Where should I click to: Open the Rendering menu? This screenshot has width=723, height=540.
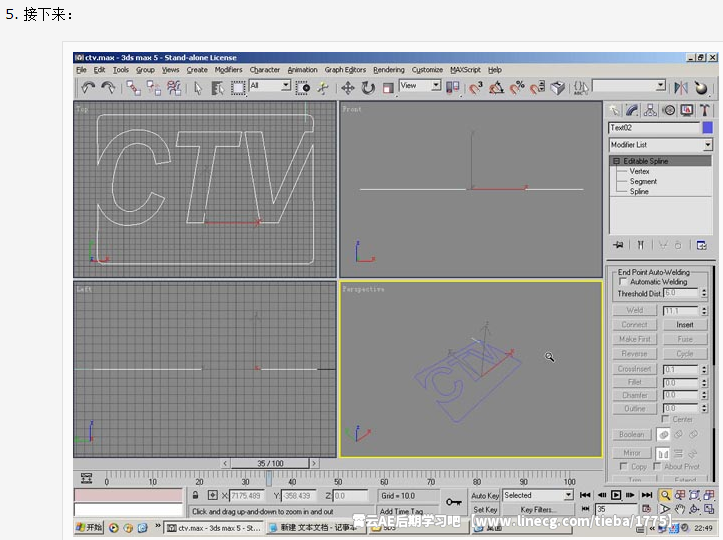coord(389,70)
